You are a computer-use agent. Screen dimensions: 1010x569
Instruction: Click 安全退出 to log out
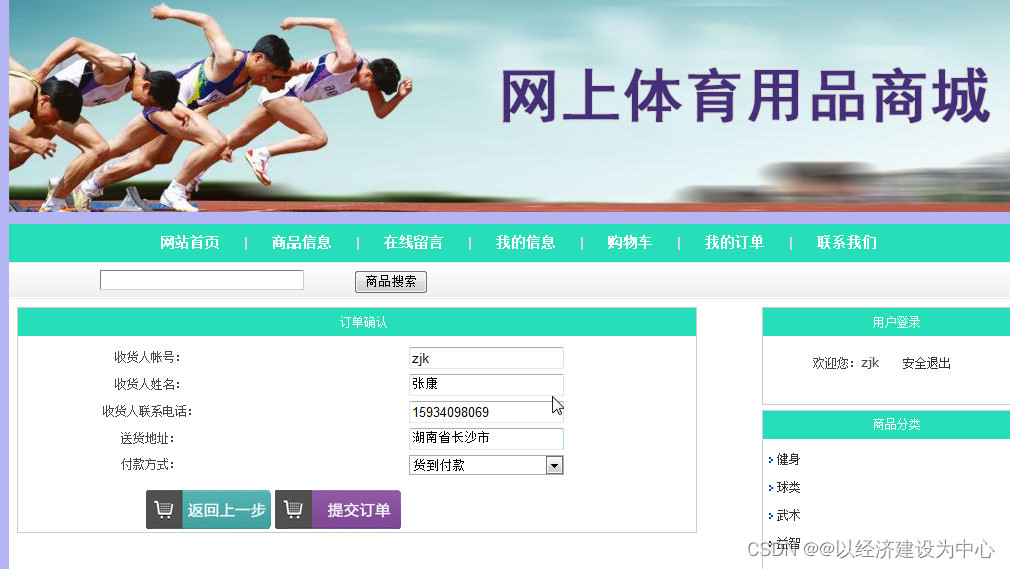pyautogui.click(x=926, y=363)
